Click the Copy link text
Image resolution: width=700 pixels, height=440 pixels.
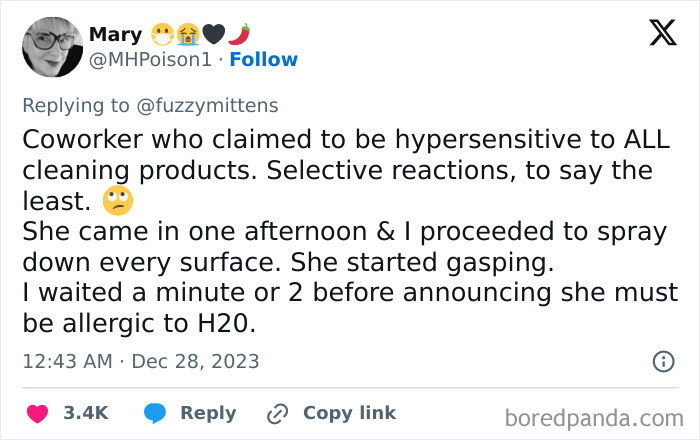click(349, 413)
